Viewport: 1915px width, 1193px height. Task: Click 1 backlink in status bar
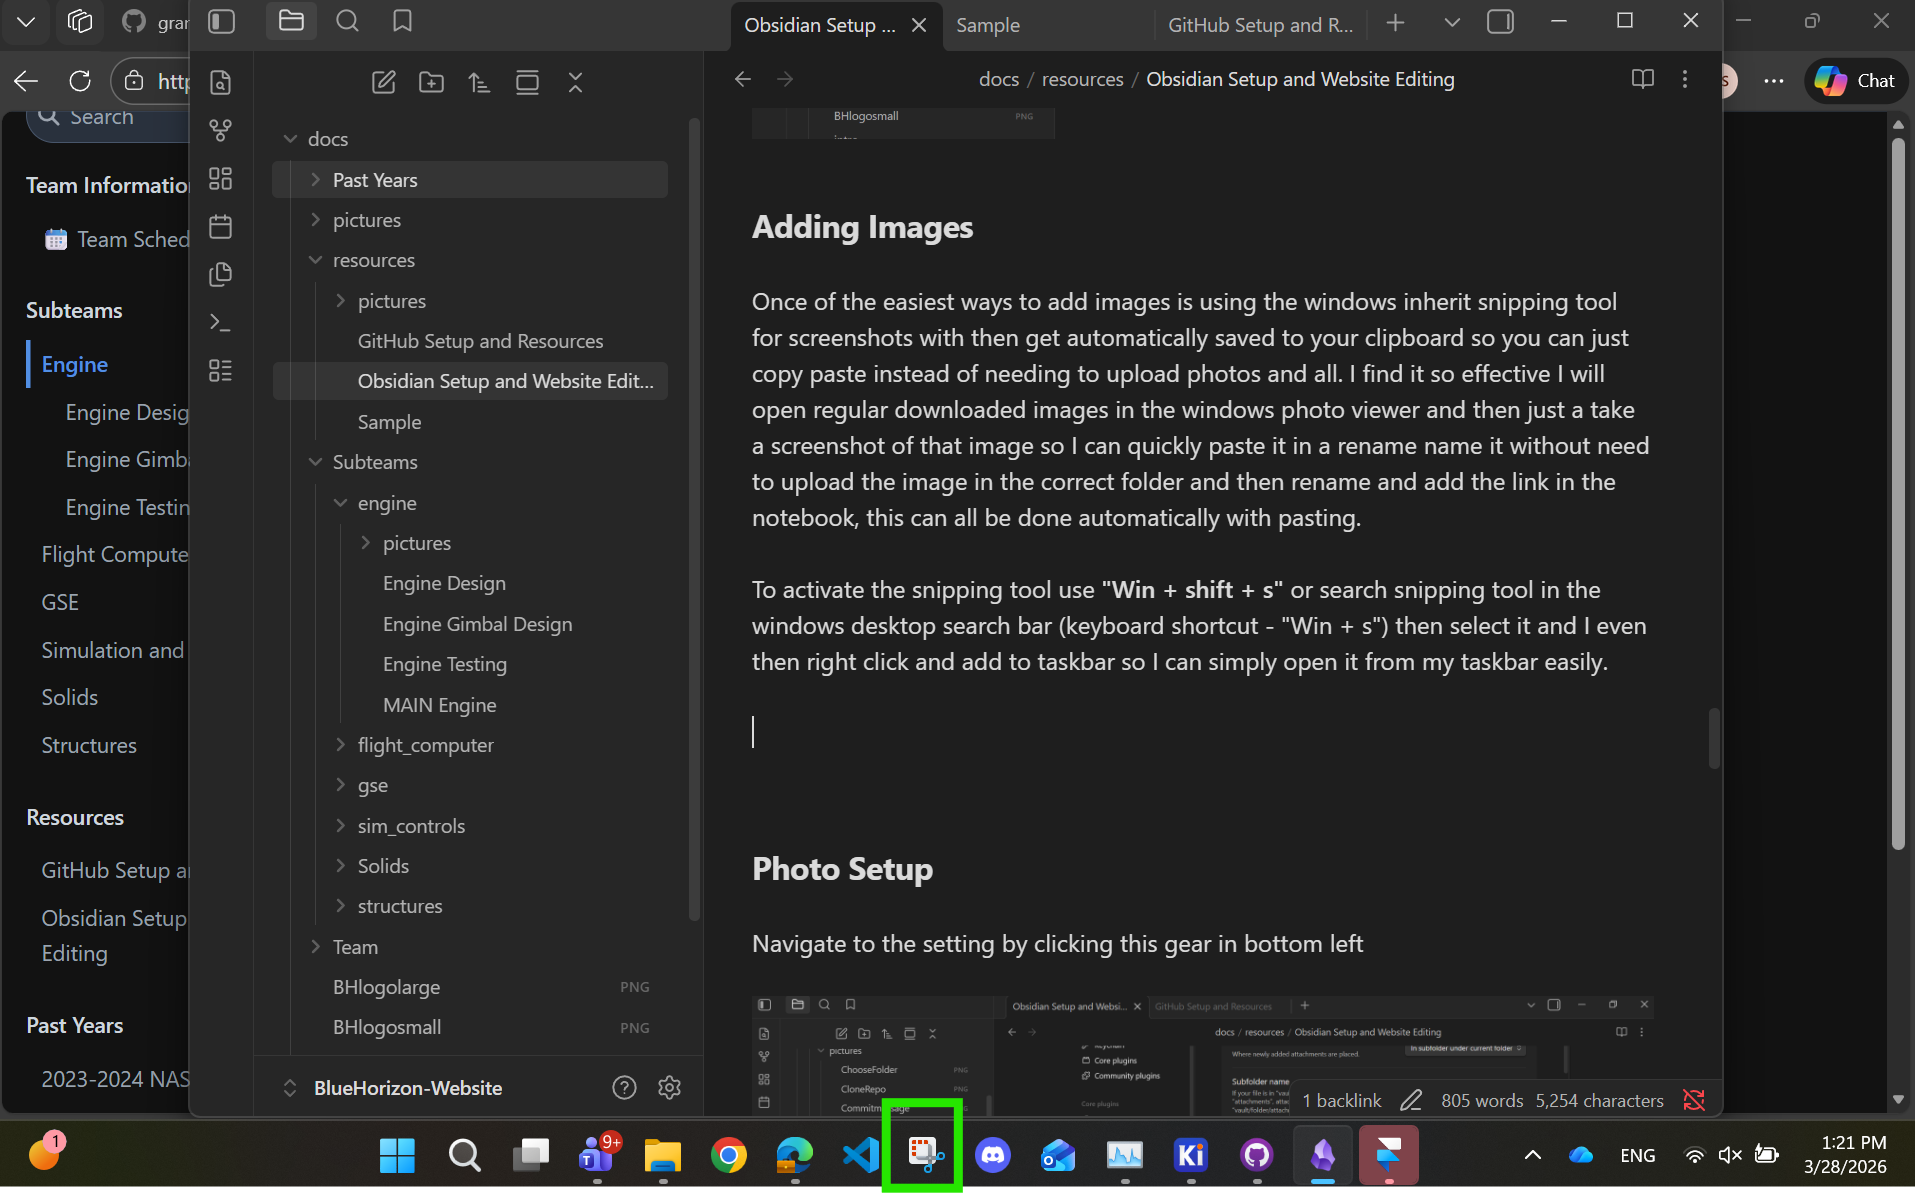(1341, 1100)
